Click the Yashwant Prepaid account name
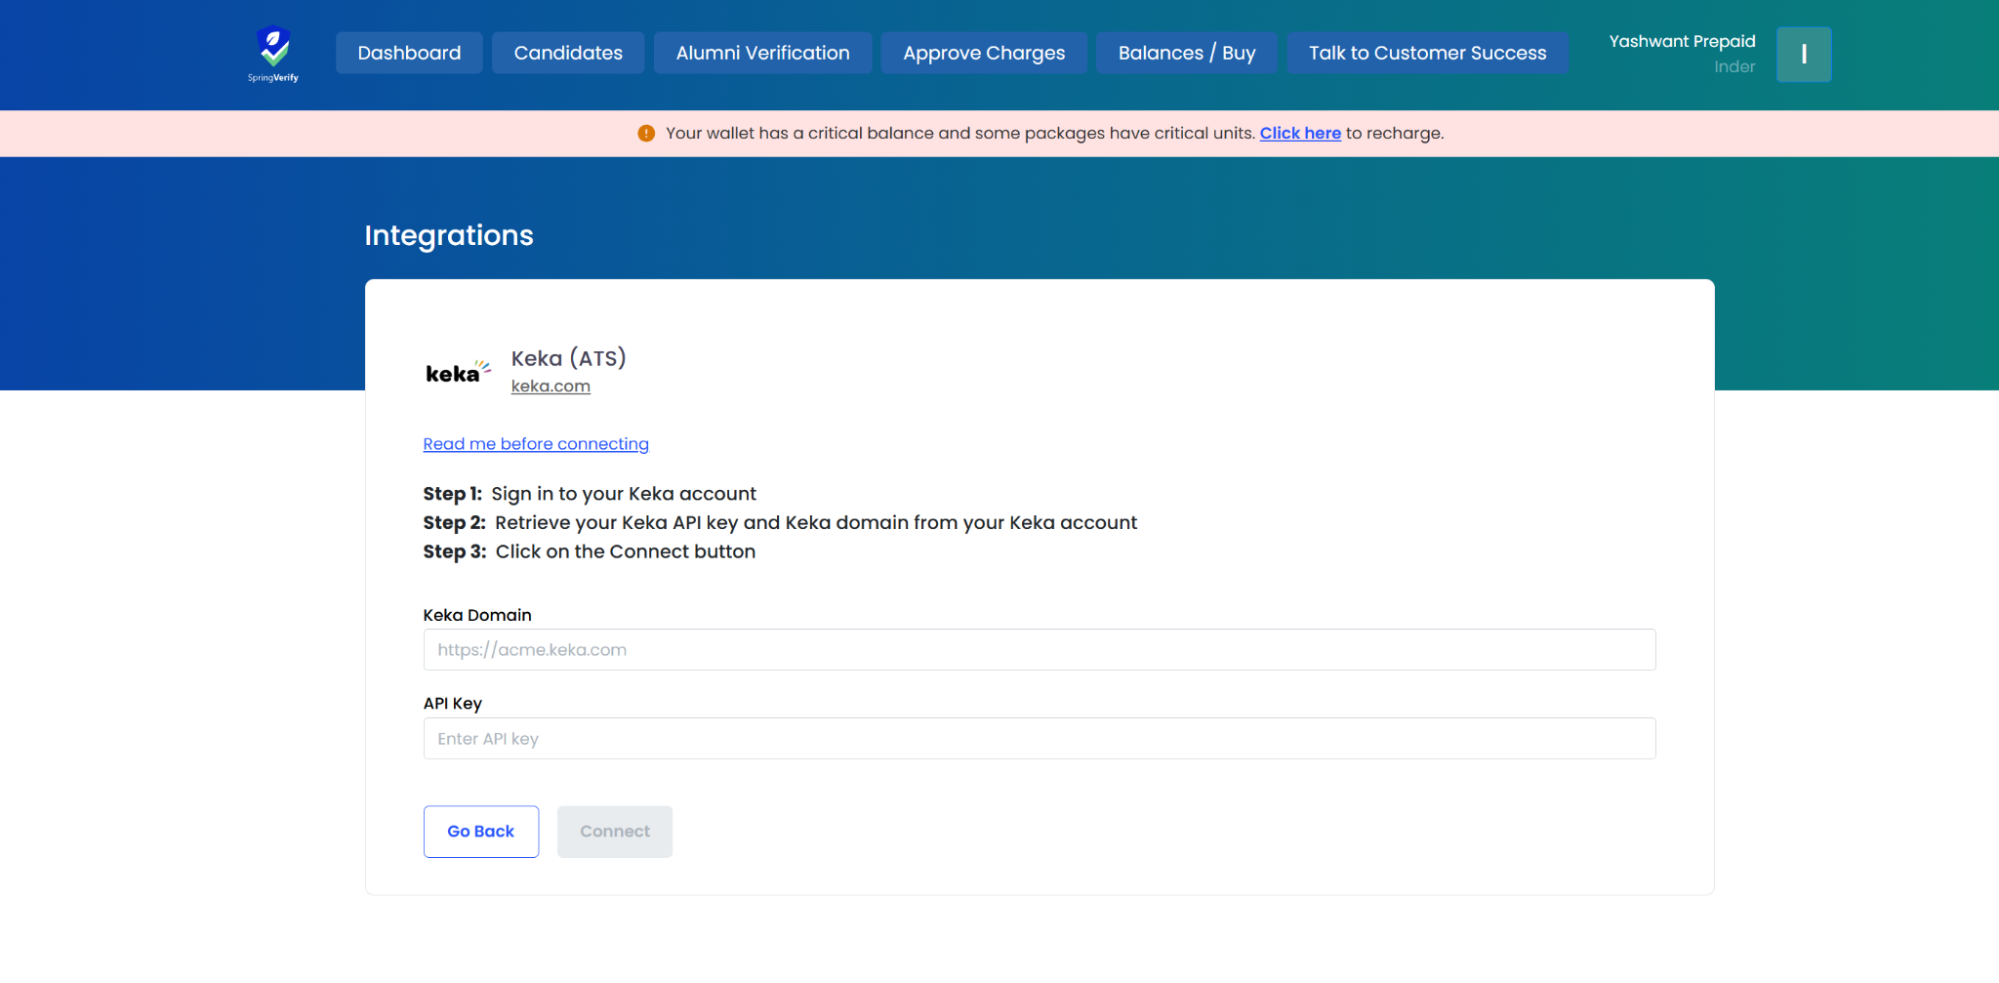The image size is (1999, 983). (x=1681, y=41)
